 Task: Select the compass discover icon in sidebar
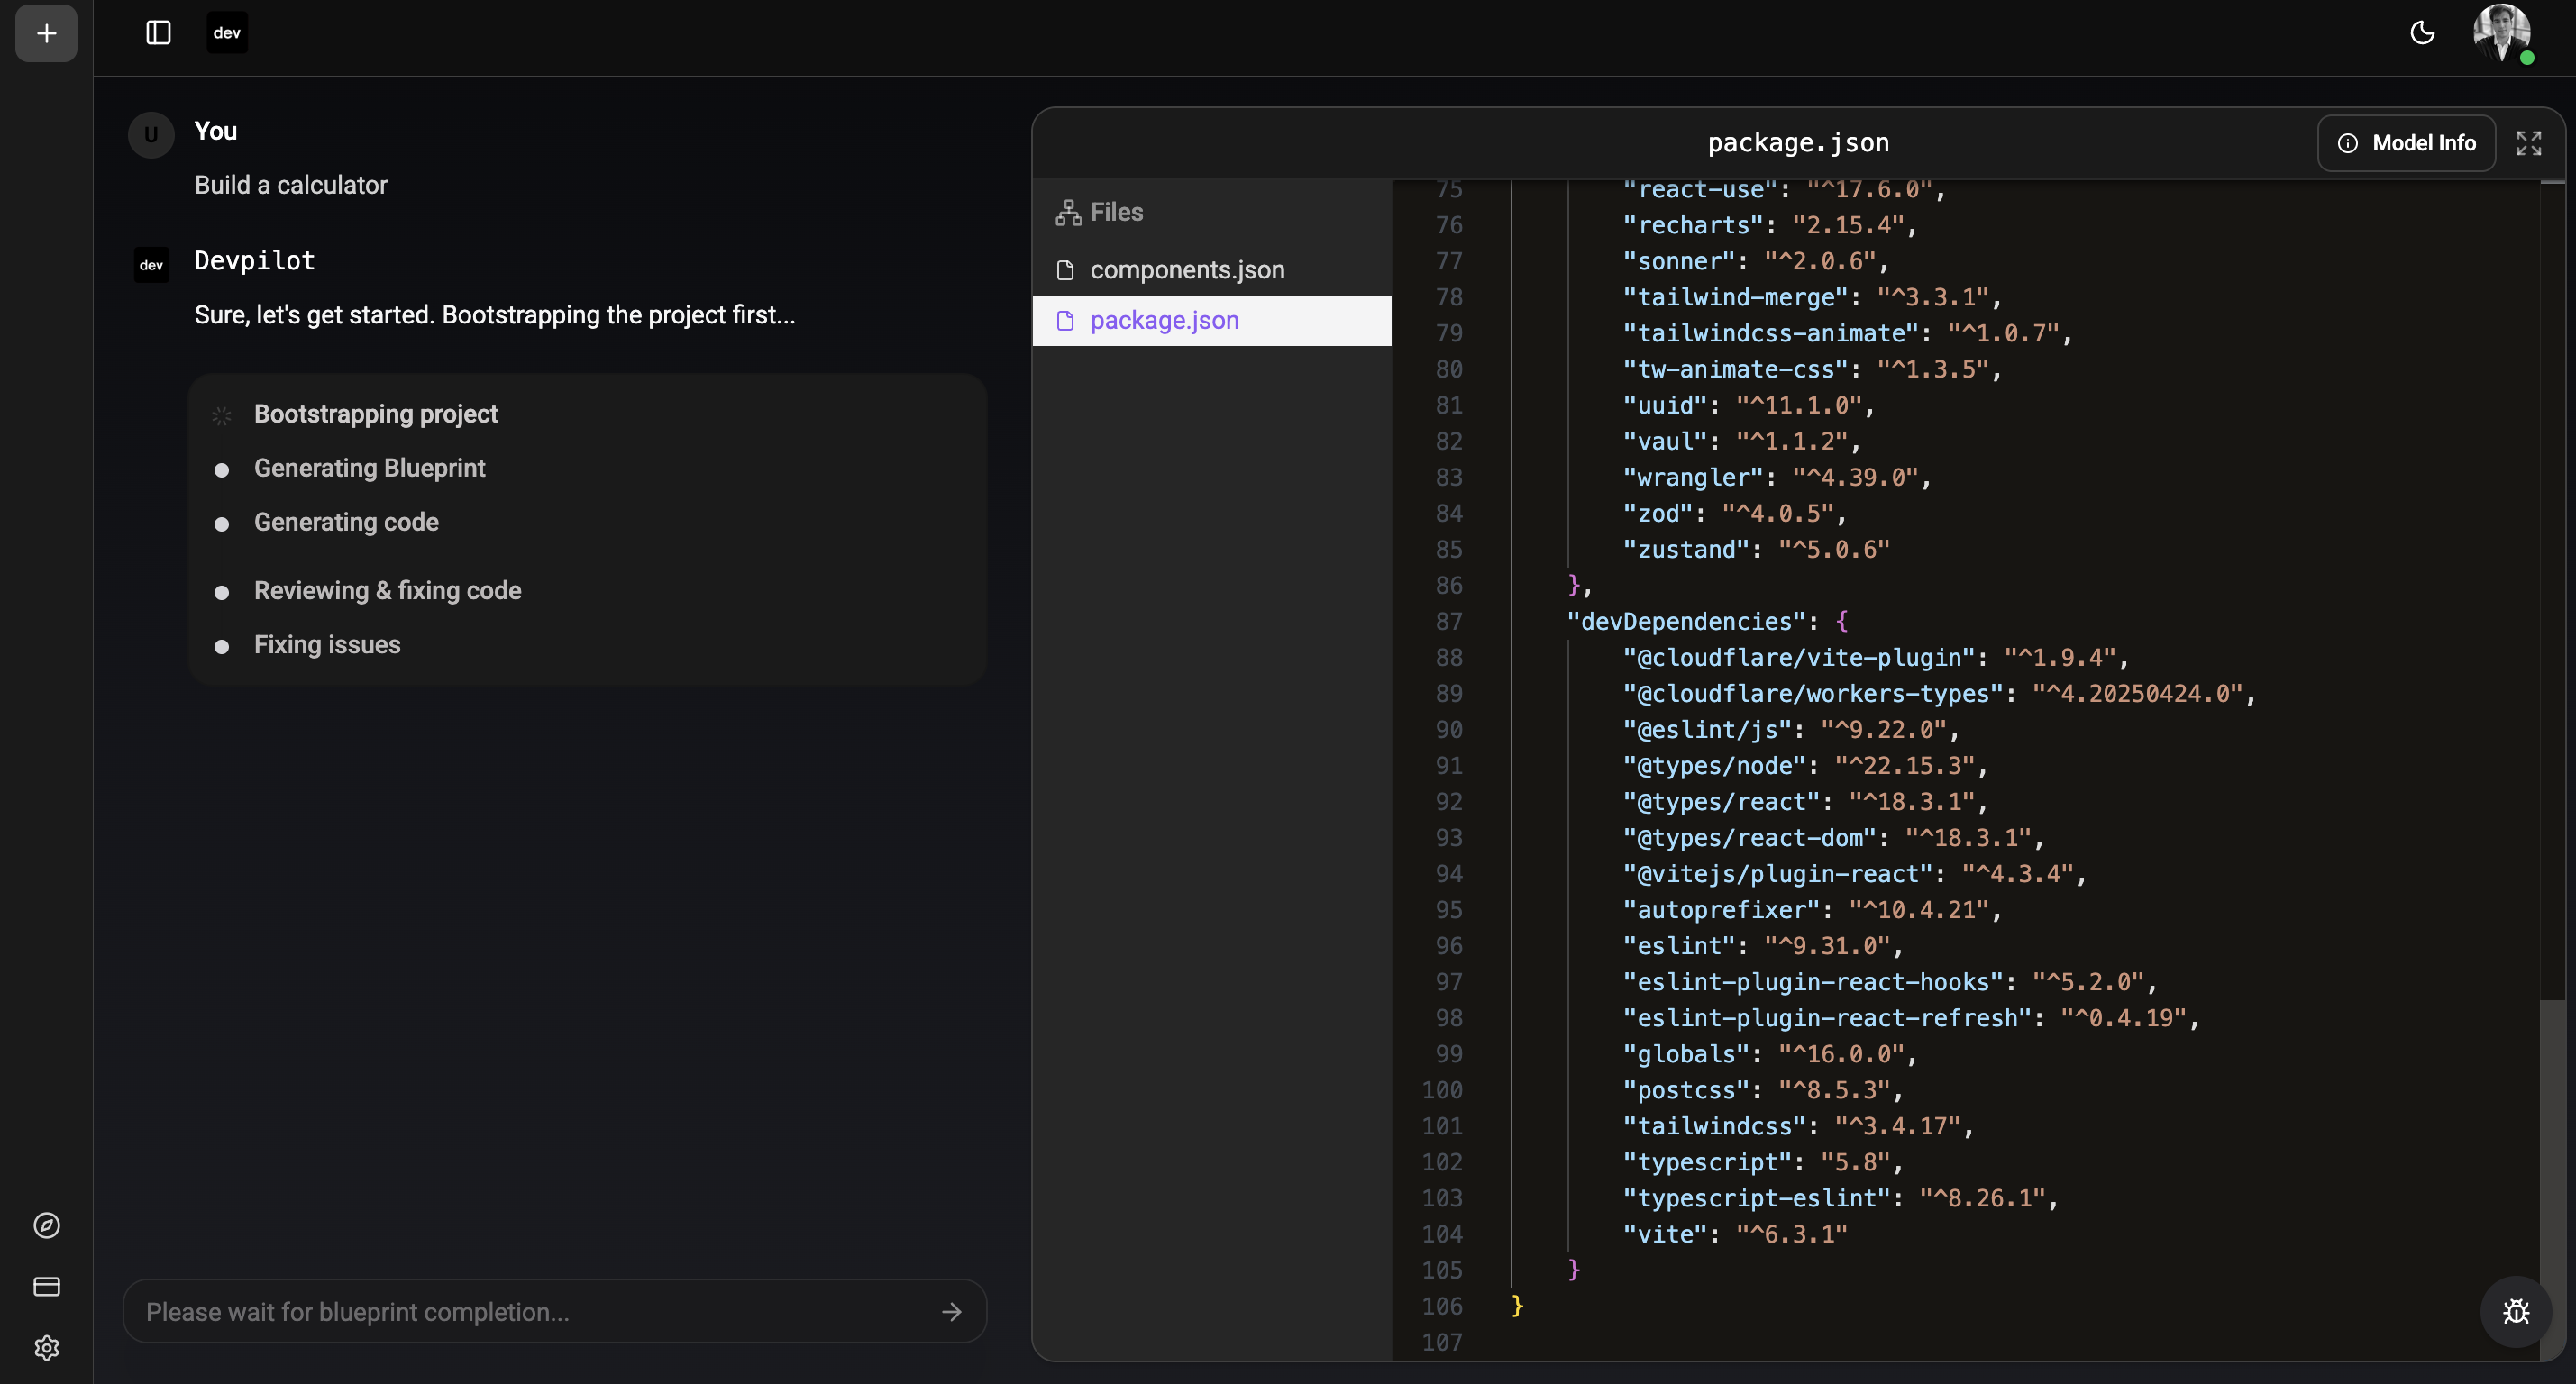tap(46, 1225)
